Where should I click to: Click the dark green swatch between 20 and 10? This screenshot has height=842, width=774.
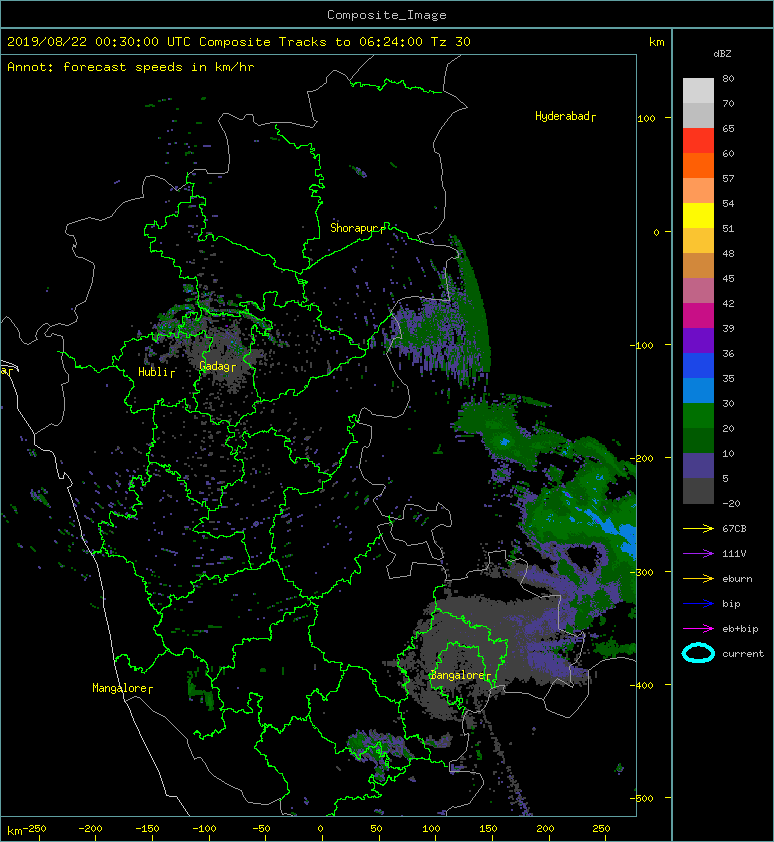(x=698, y=441)
